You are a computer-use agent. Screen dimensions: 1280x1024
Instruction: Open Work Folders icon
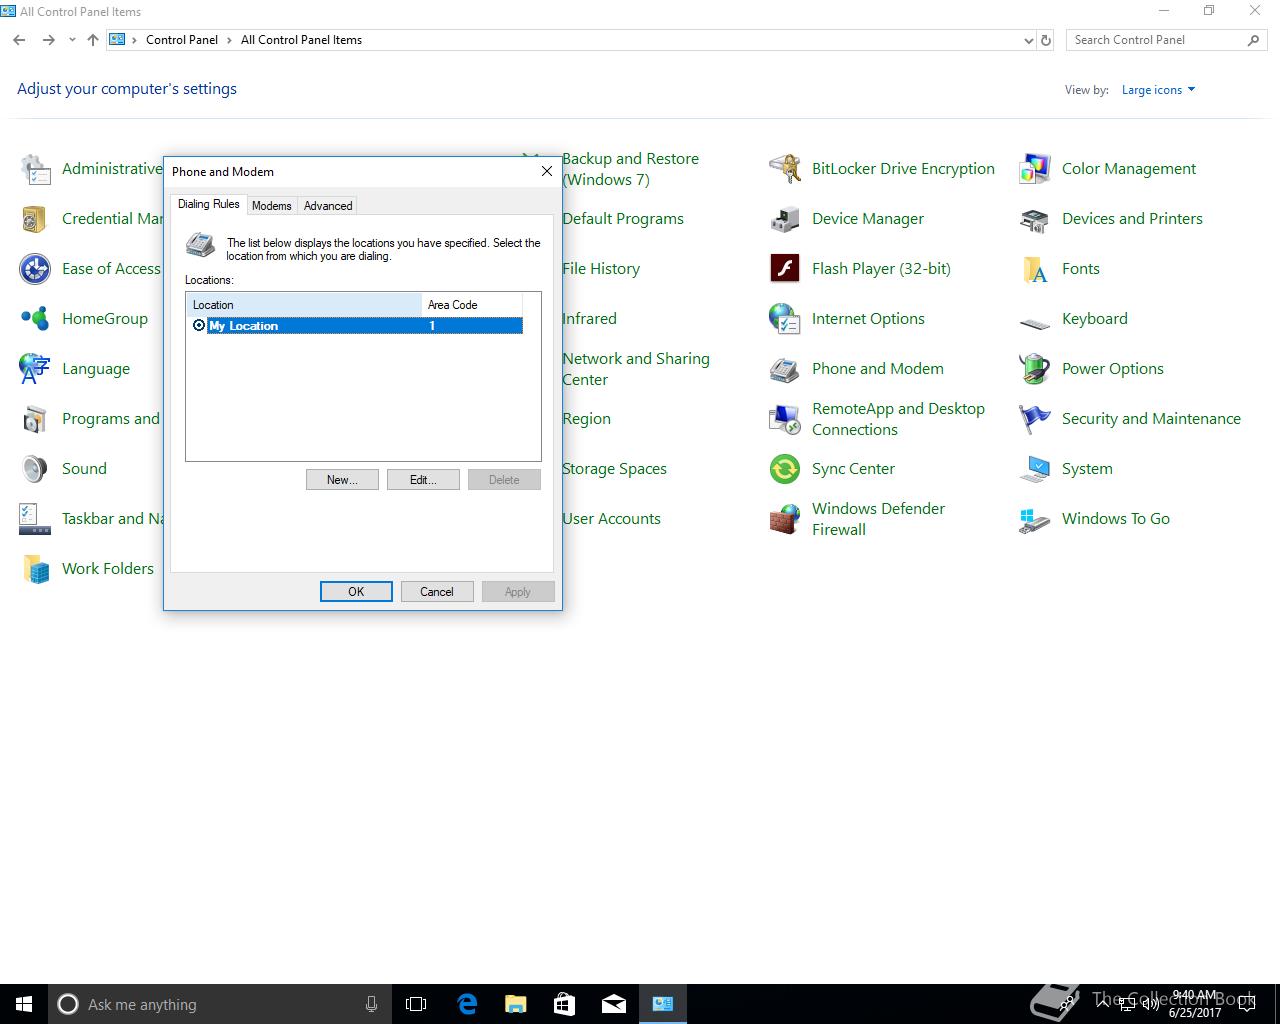(36, 569)
